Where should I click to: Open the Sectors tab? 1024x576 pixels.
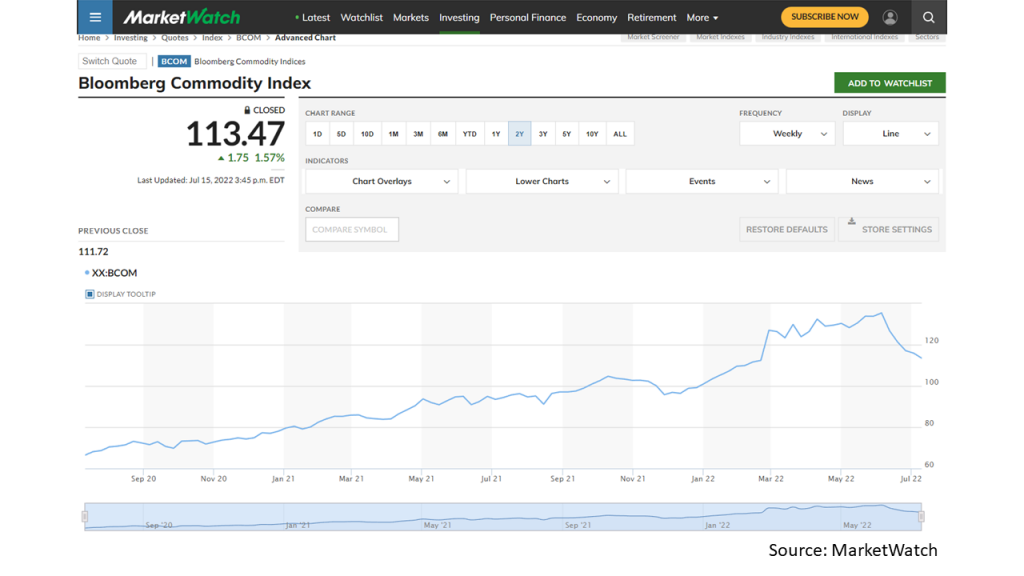click(x=927, y=37)
